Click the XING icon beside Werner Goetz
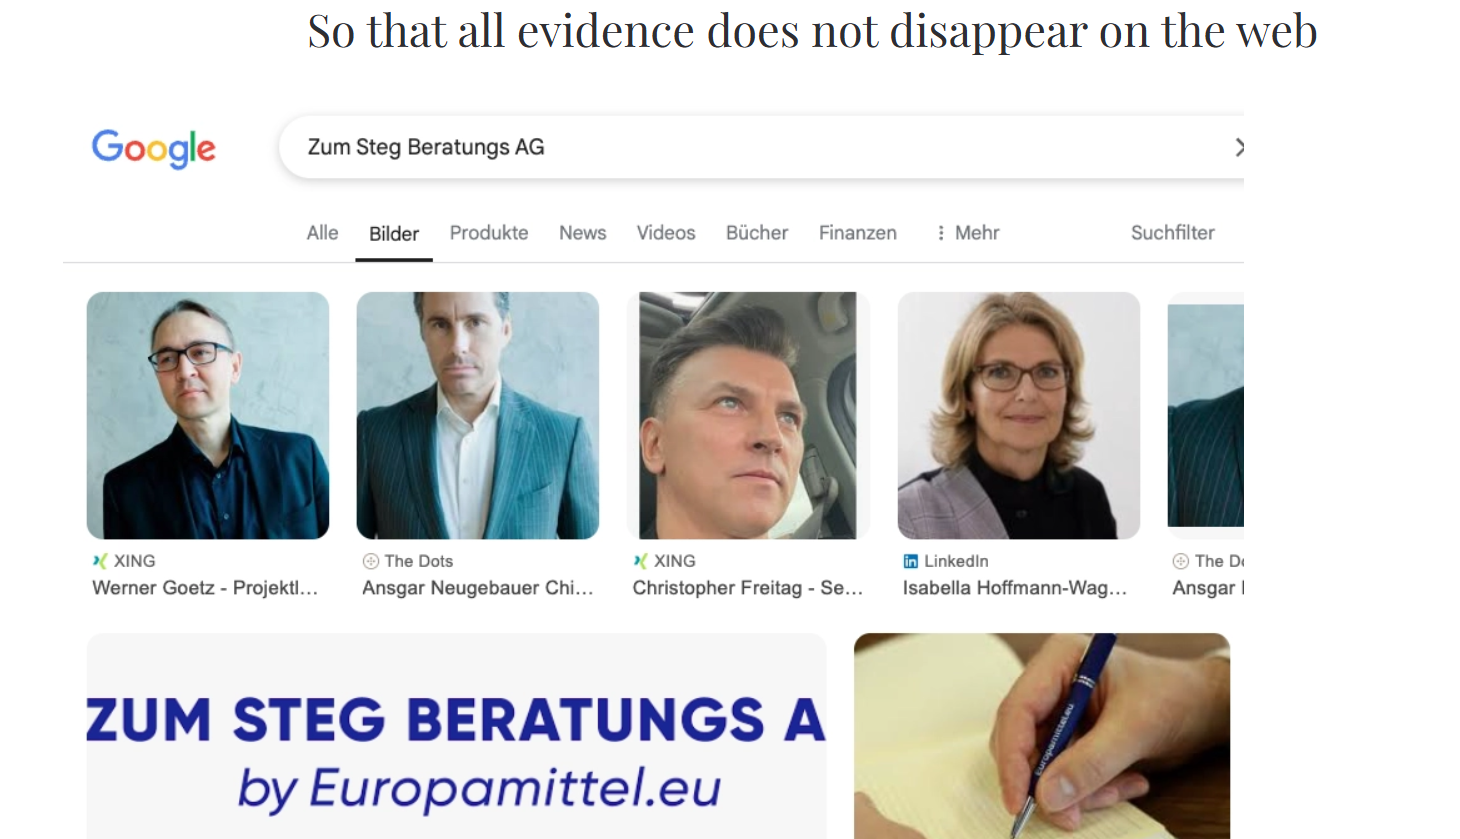 [x=99, y=561]
